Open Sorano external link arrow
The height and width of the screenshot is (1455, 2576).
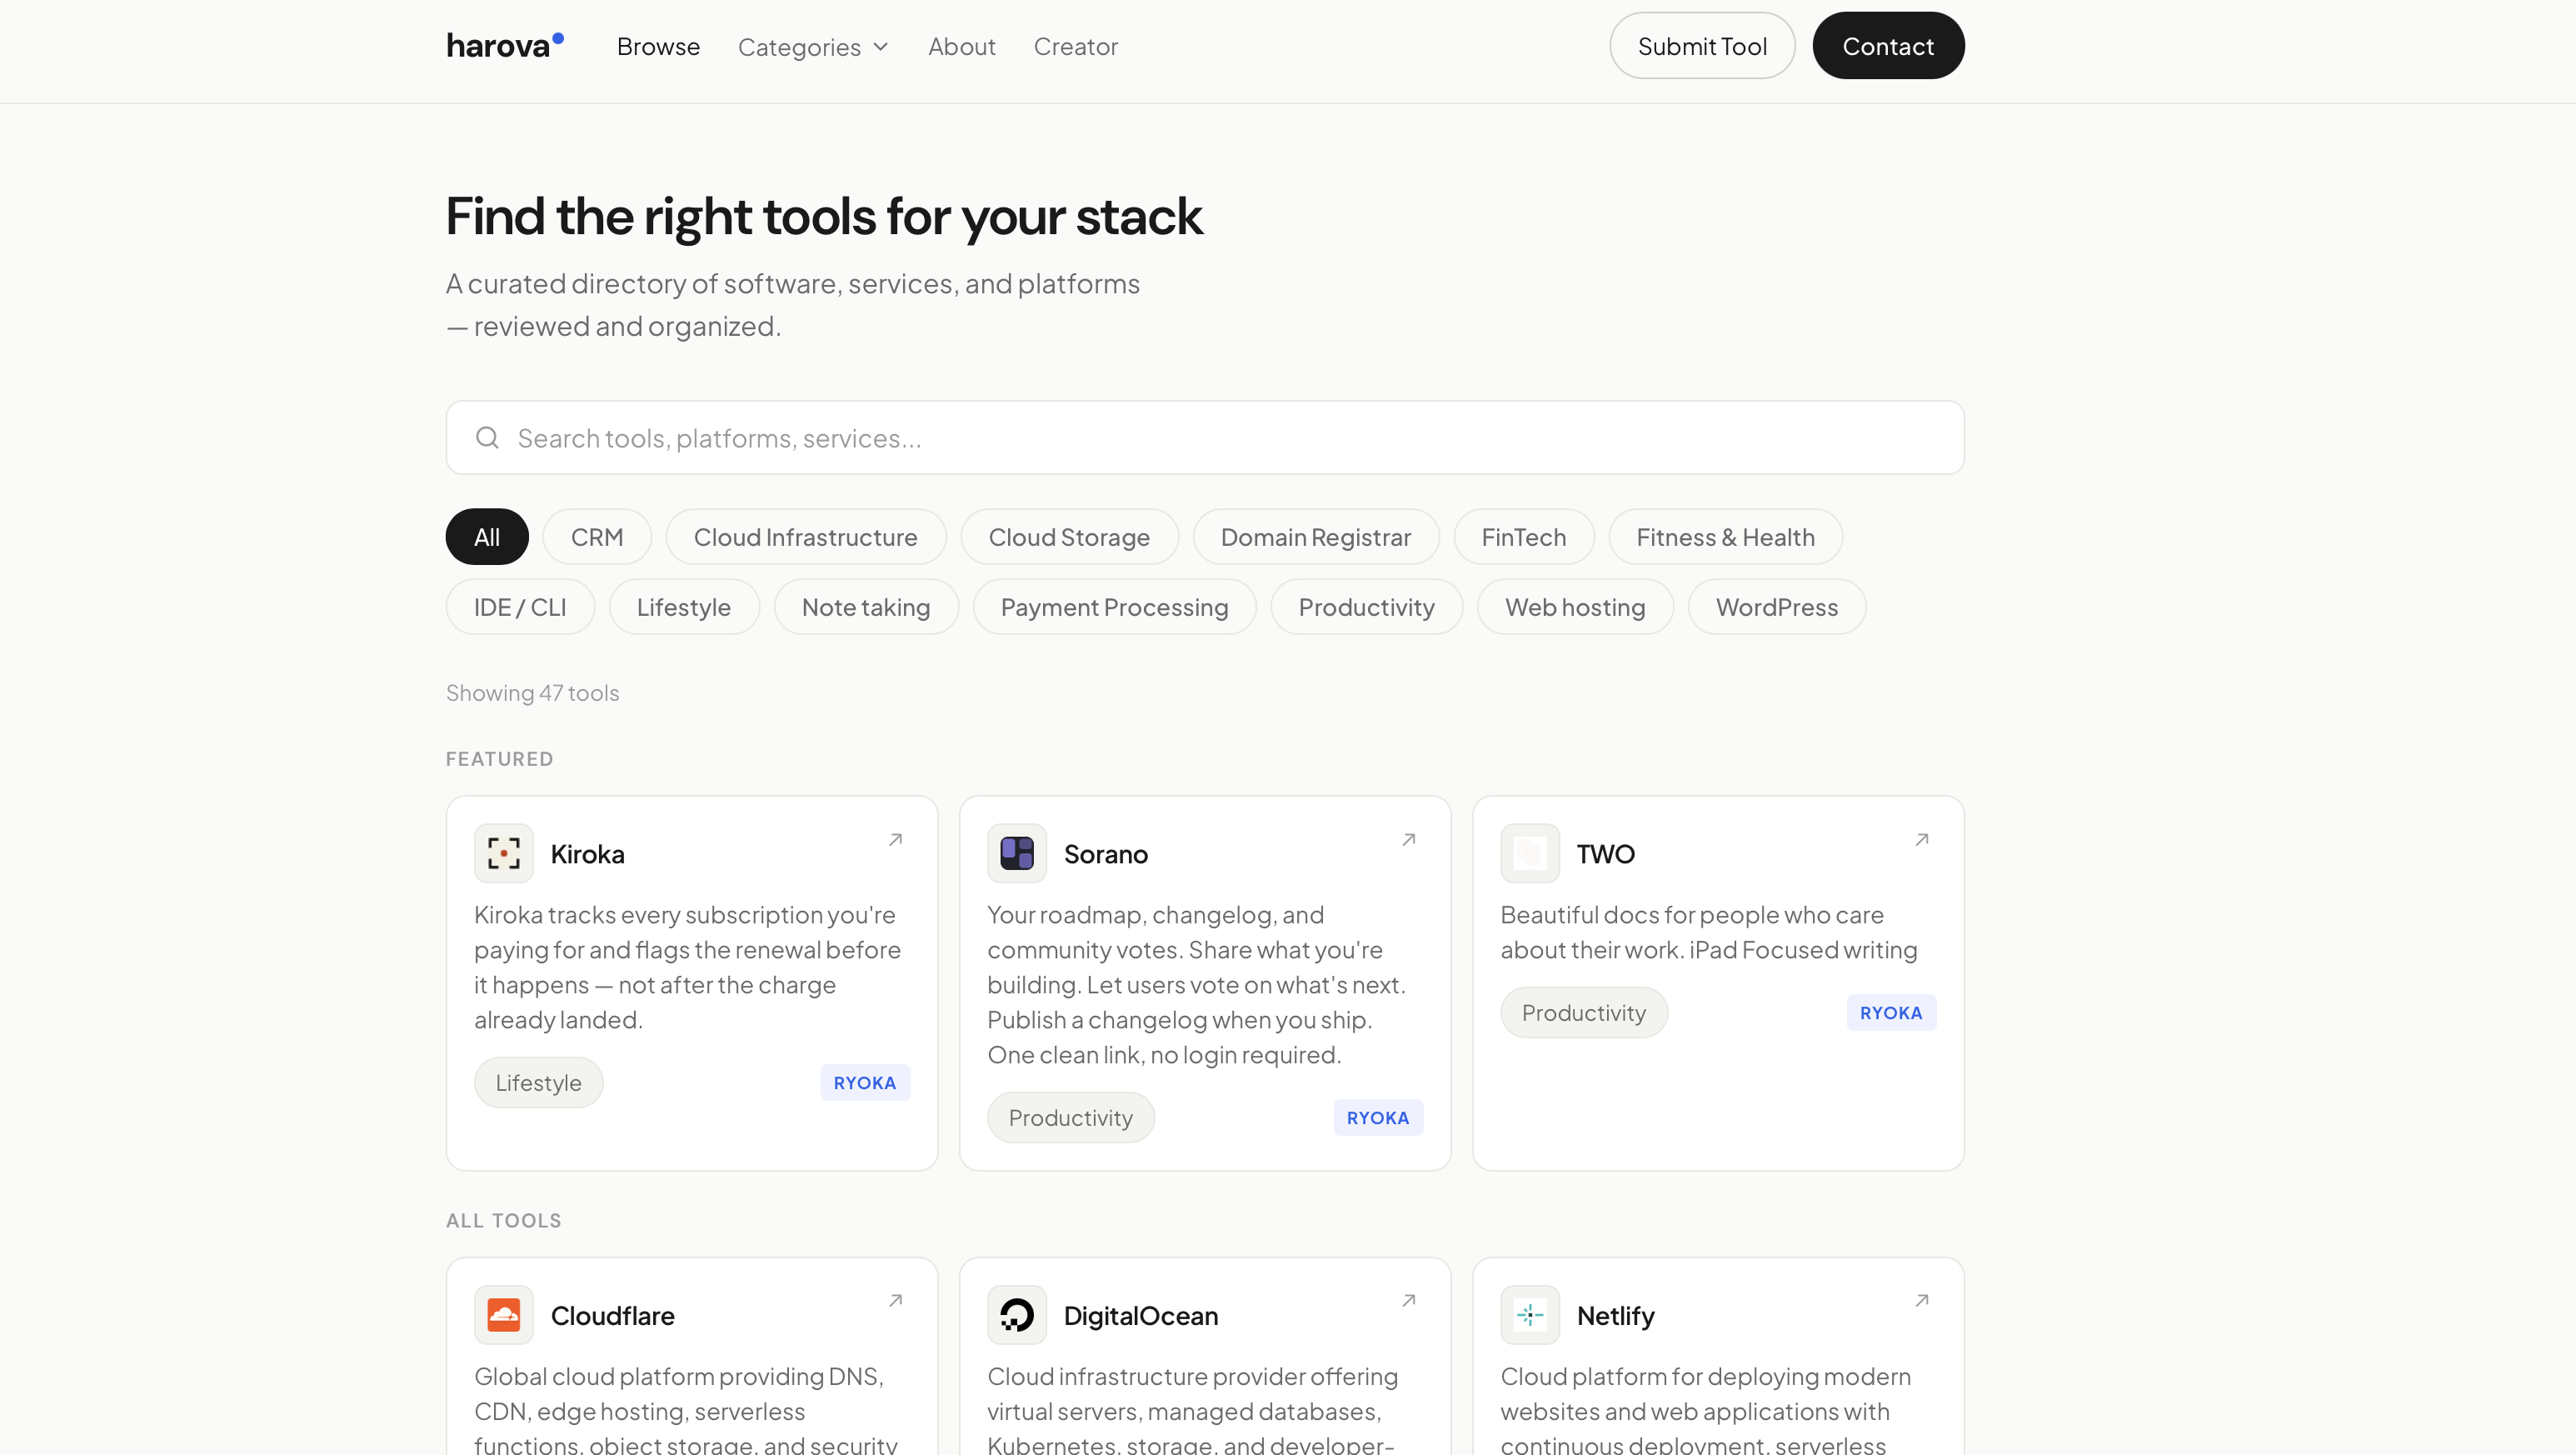click(x=1409, y=840)
